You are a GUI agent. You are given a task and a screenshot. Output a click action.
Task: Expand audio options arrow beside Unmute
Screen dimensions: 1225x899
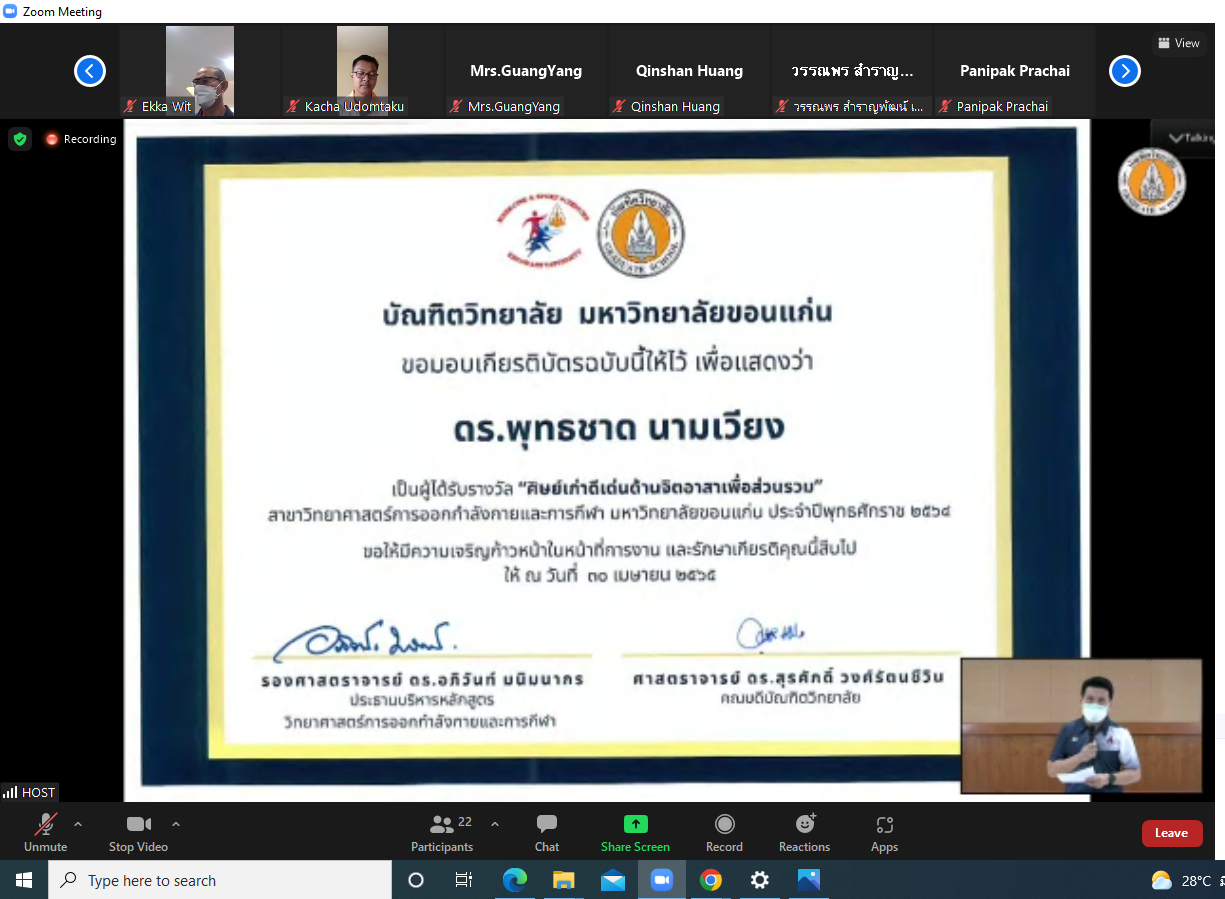coord(78,824)
